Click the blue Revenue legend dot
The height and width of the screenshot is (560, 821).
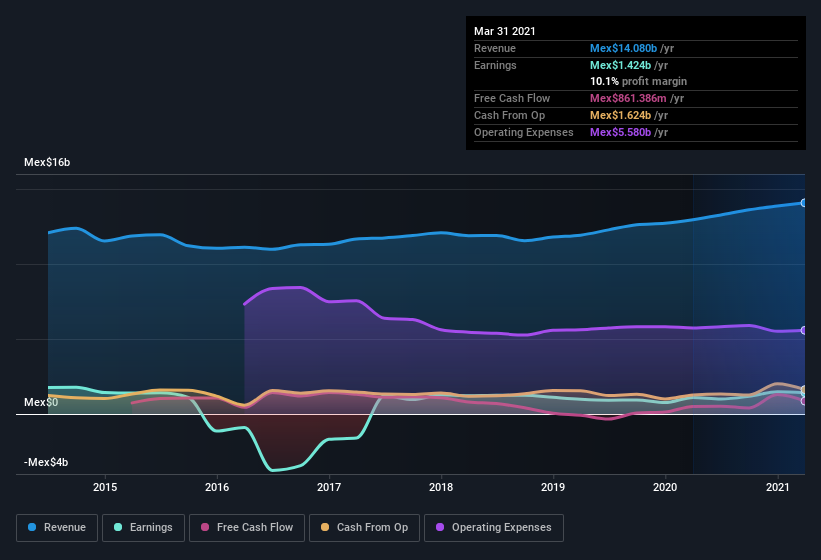coord(33,527)
